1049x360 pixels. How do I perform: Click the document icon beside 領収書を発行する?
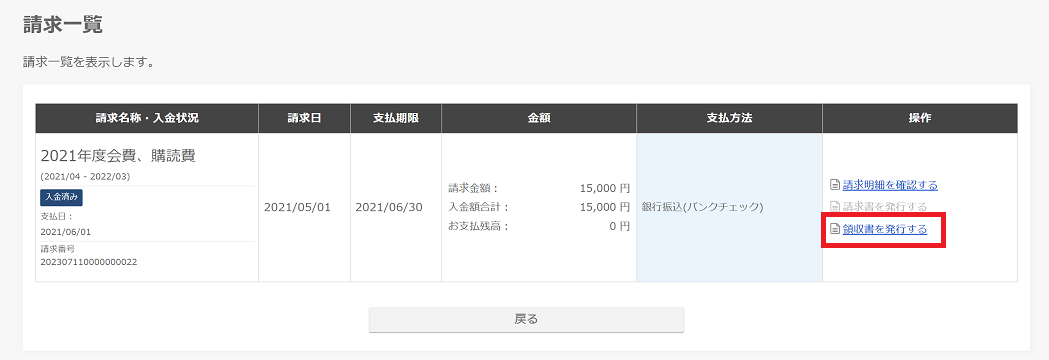[834, 229]
